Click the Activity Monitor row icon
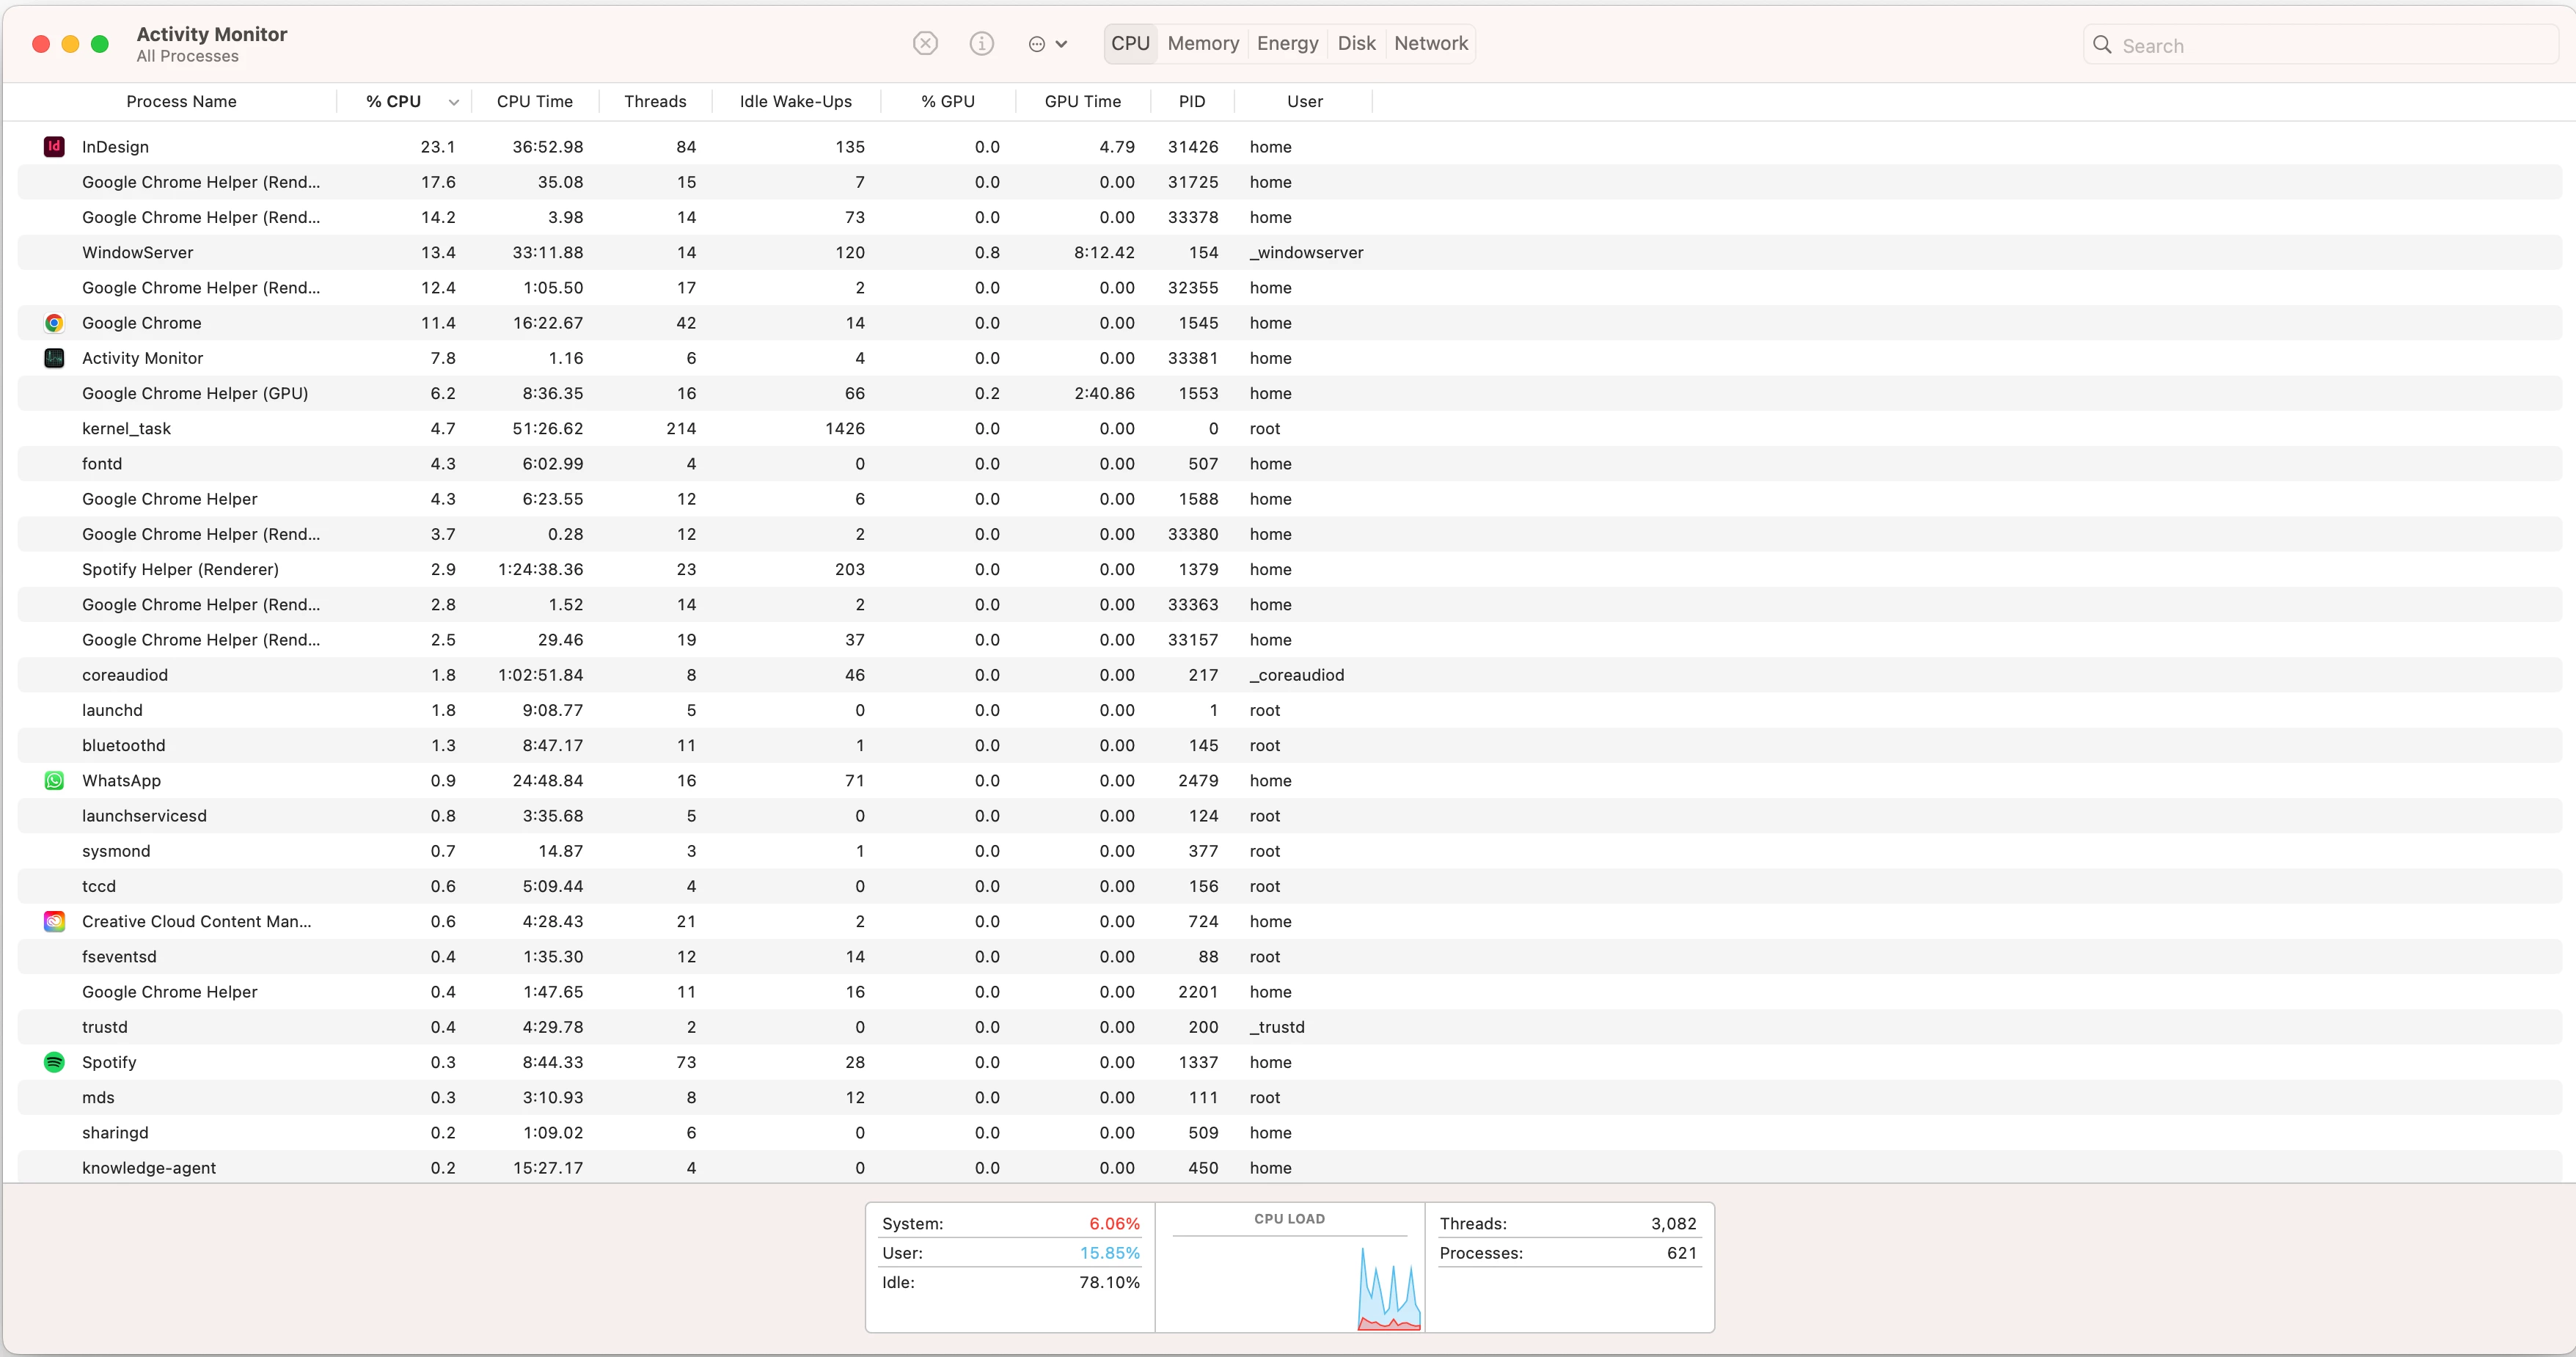 point(54,358)
